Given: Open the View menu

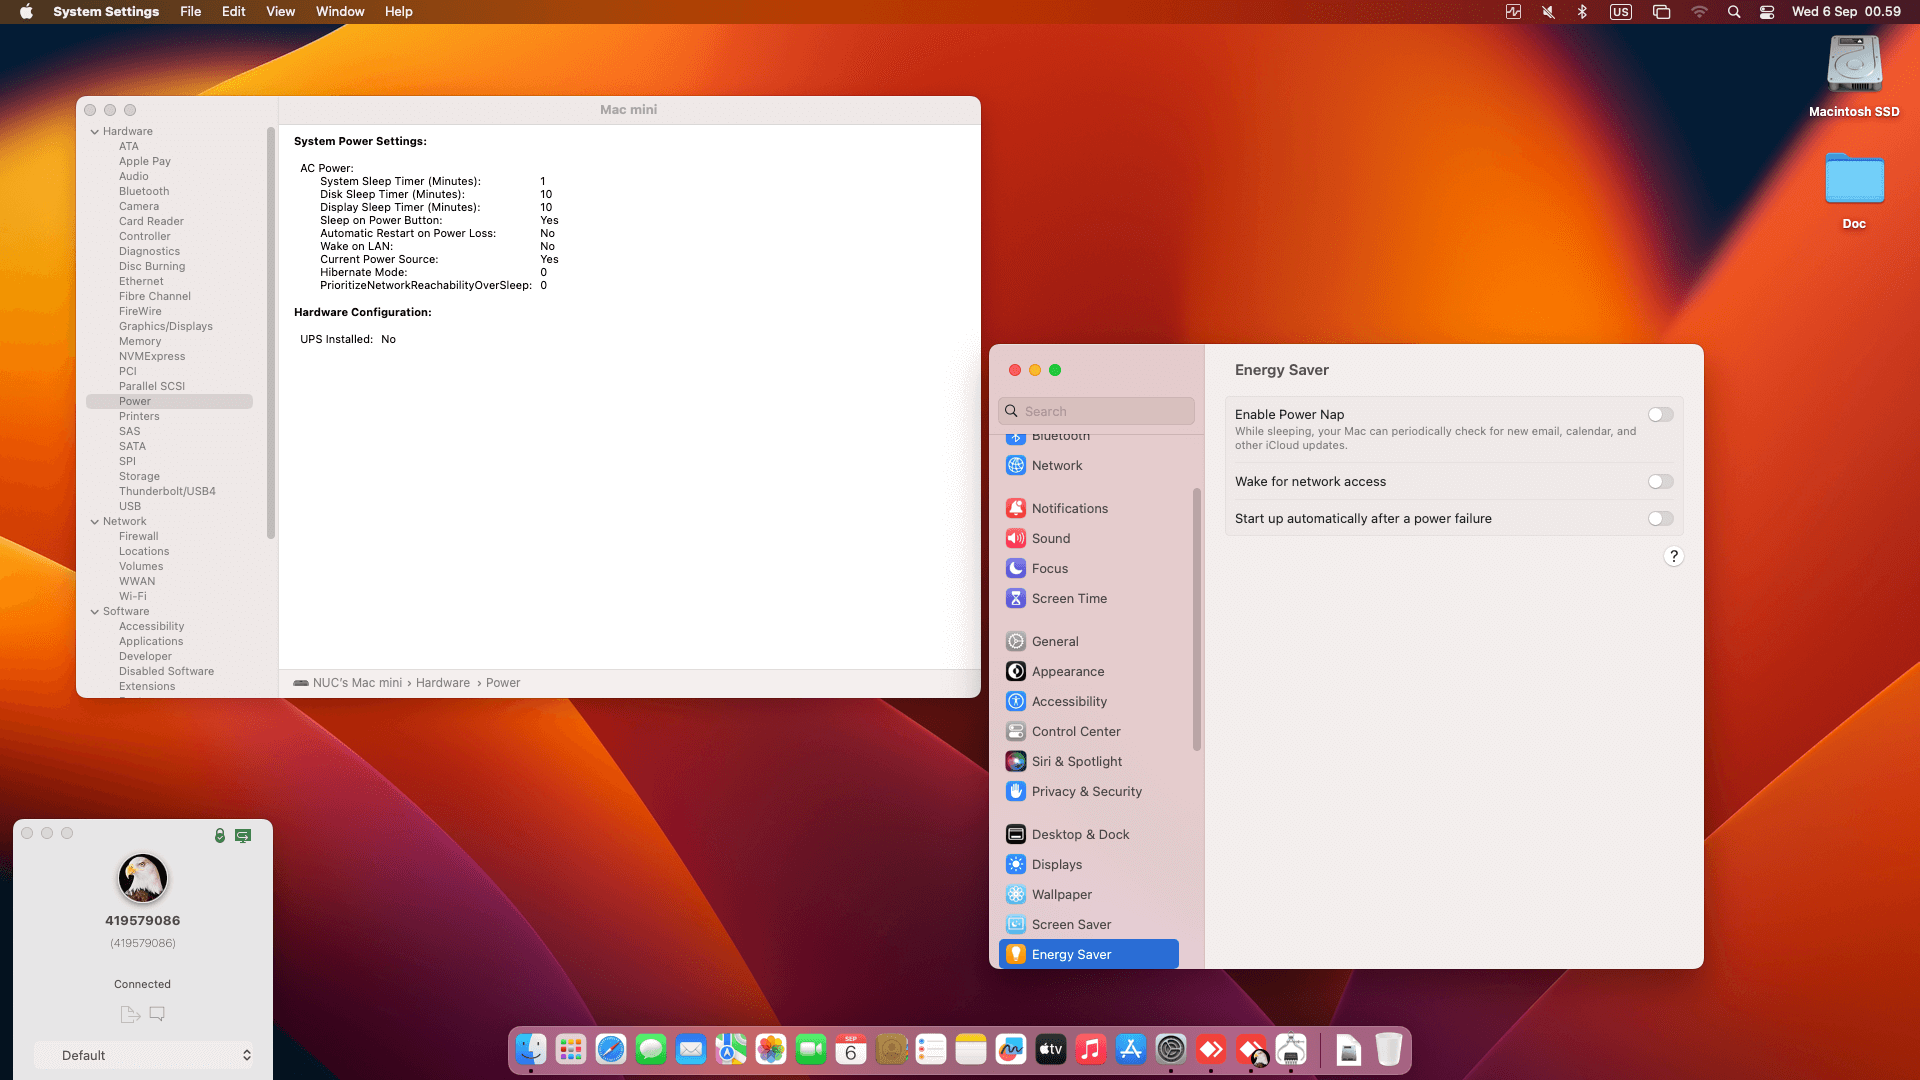Looking at the screenshot, I should pos(280,12).
